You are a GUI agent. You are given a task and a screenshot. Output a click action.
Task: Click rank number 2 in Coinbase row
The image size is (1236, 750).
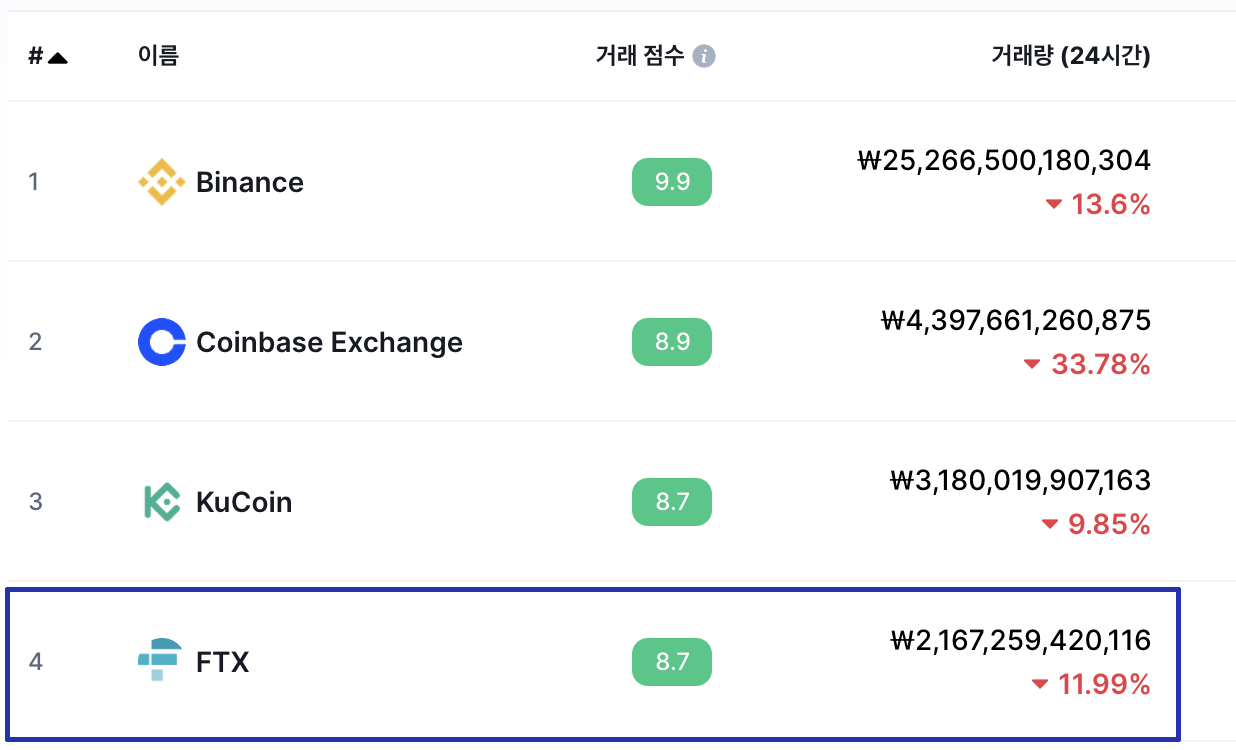(x=35, y=342)
